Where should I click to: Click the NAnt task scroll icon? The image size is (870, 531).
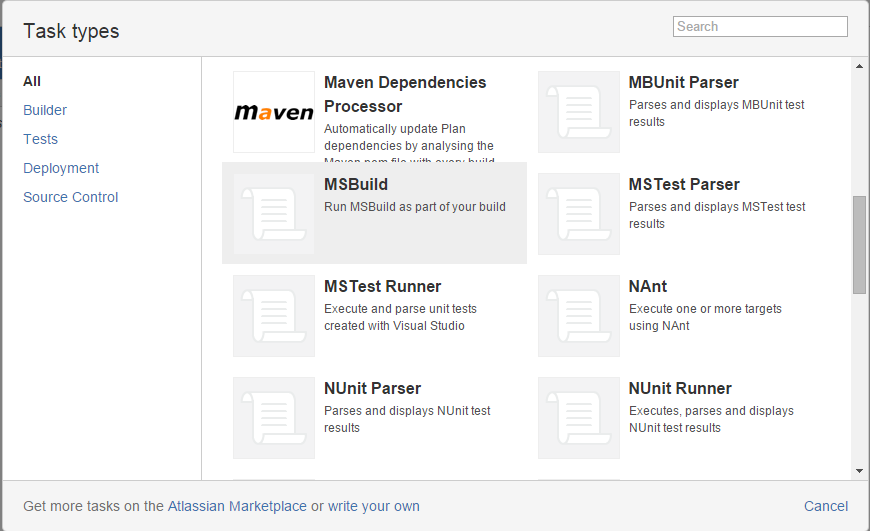(x=579, y=316)
